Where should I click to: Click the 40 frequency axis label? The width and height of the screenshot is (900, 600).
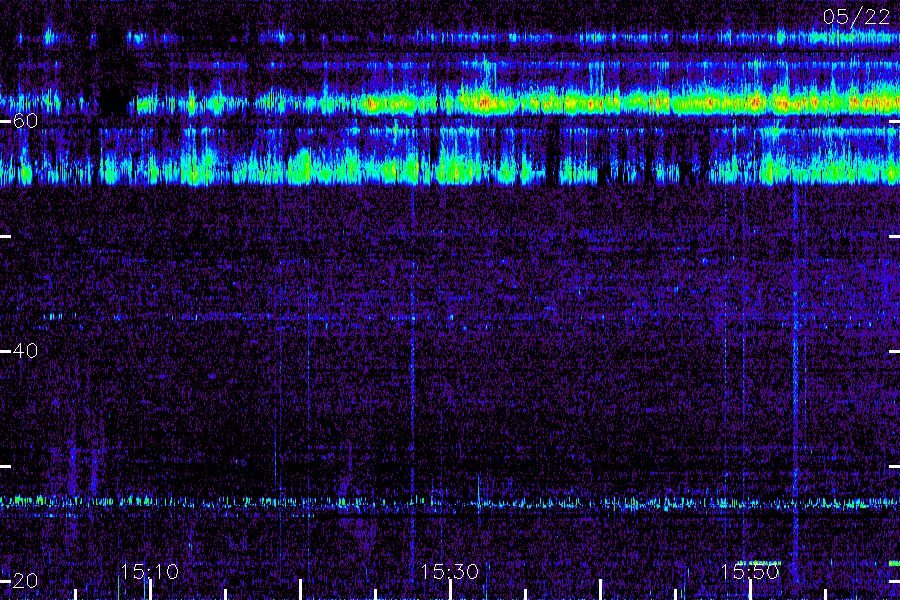click(25, 350)
